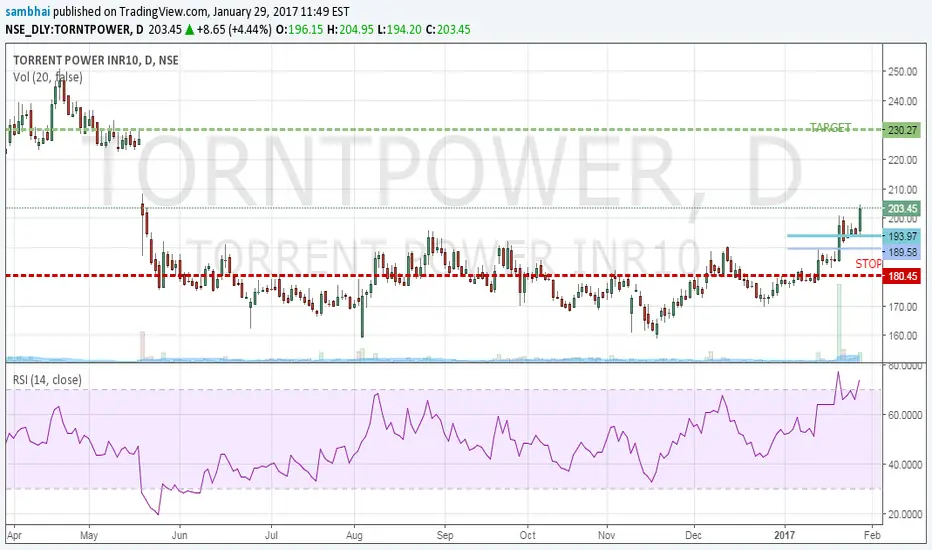The height and width of the screenshot is (550, 932).
Task: Click the RSI 60.0000 axis label
Action: coord(905,414)
